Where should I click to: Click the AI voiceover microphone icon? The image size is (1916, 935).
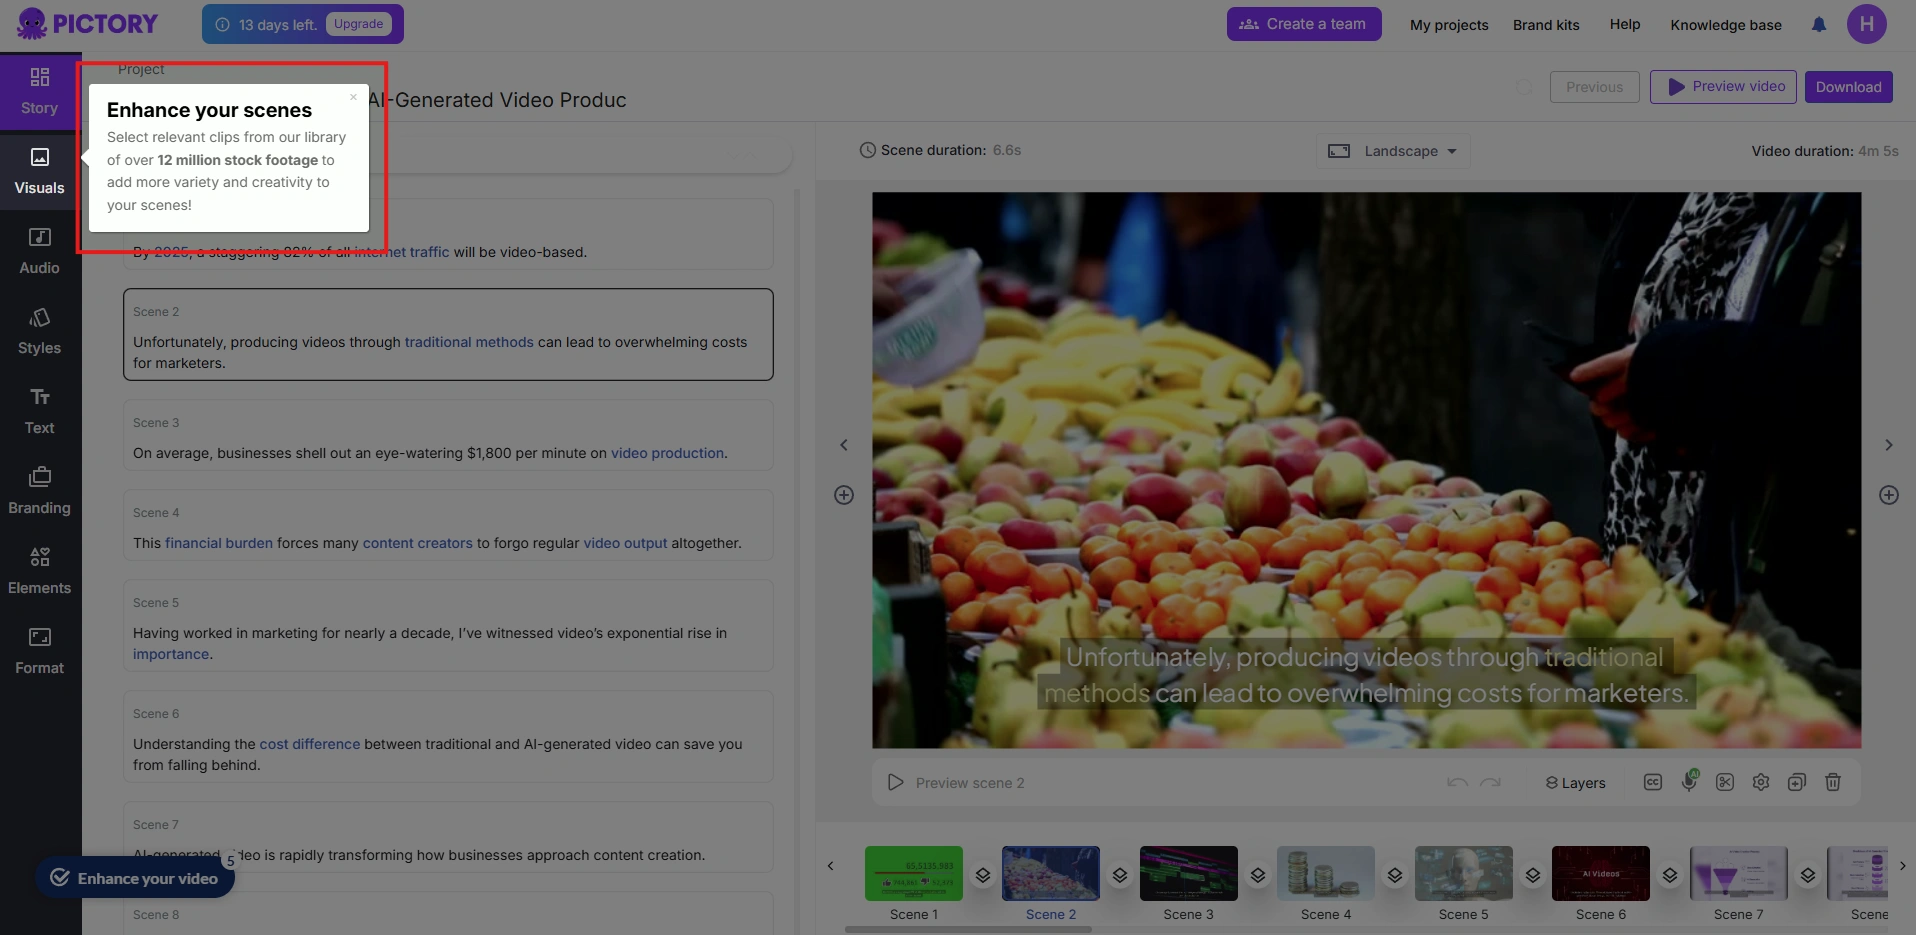tap(1689, 781)
